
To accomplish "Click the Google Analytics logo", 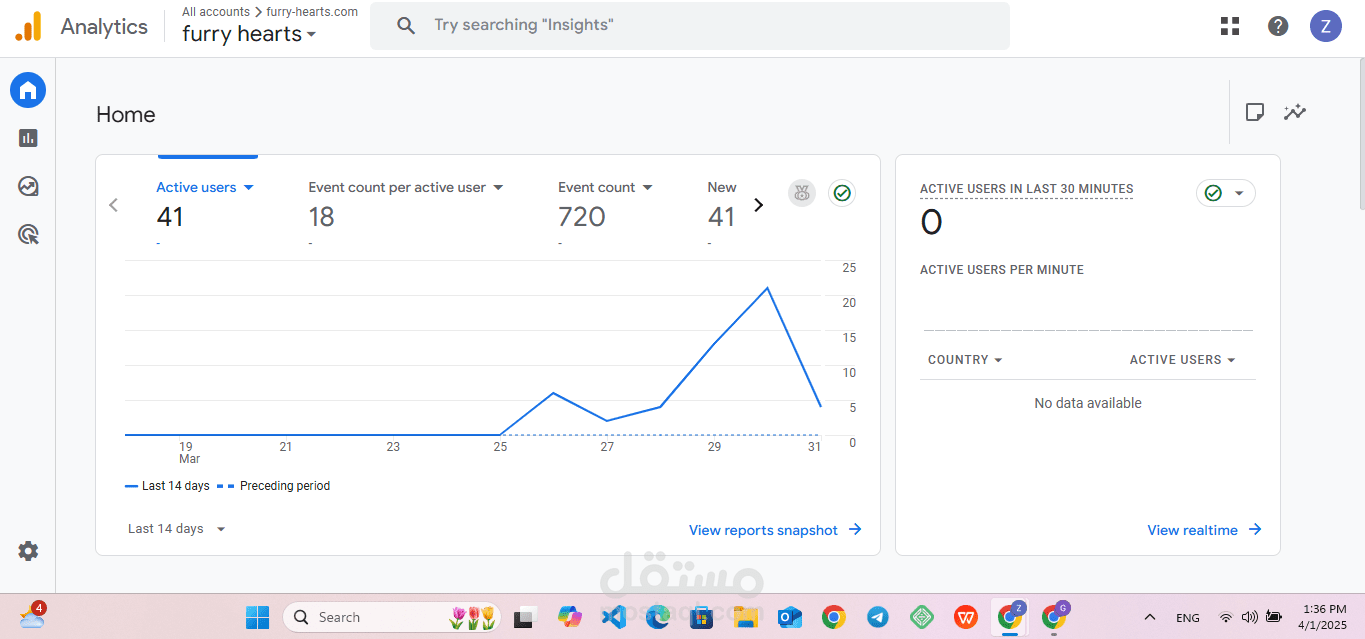I will [28, 27].
